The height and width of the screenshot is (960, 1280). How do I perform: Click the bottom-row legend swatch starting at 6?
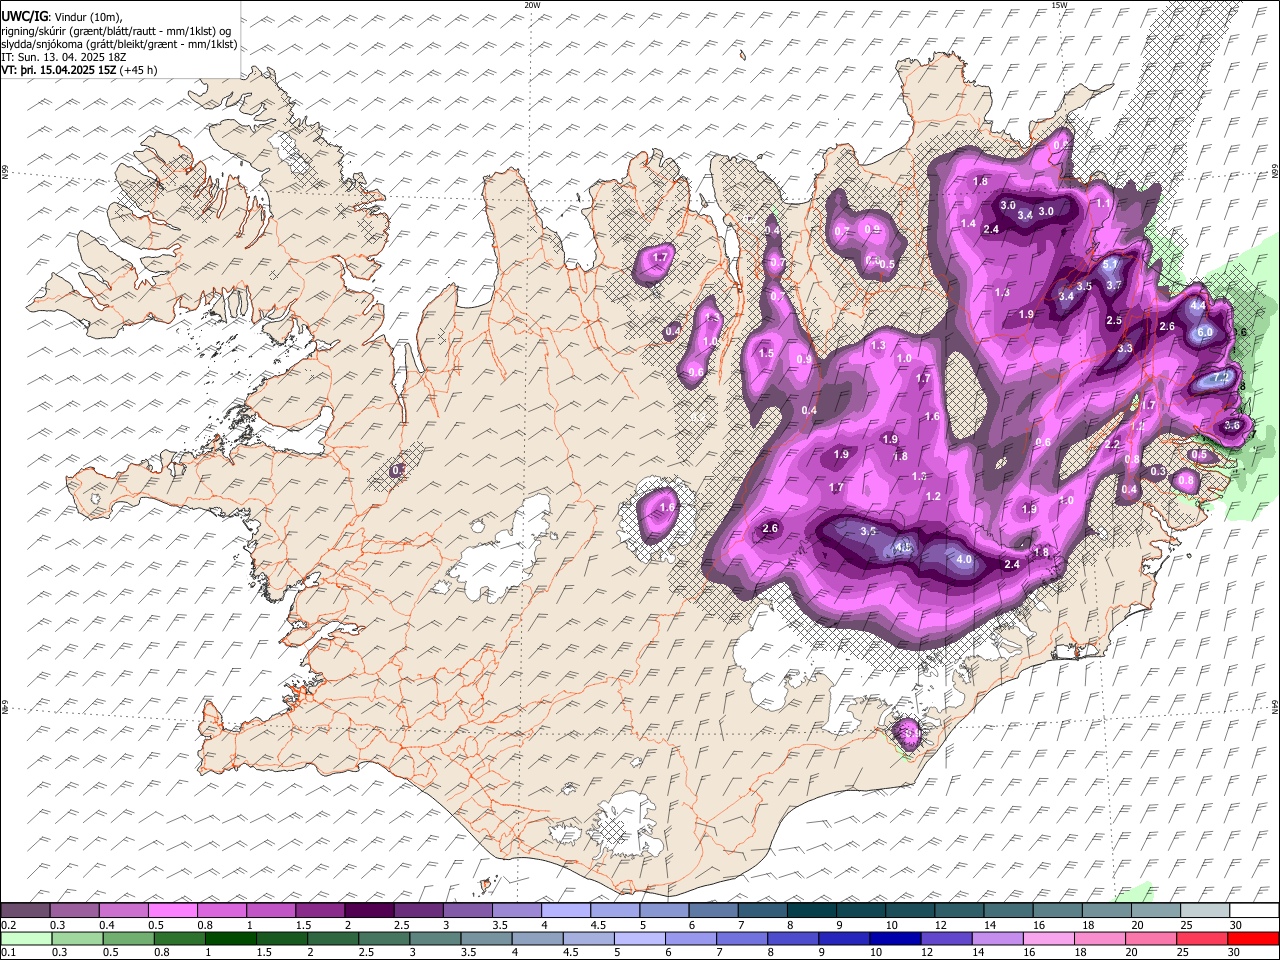tap(691, 938)
